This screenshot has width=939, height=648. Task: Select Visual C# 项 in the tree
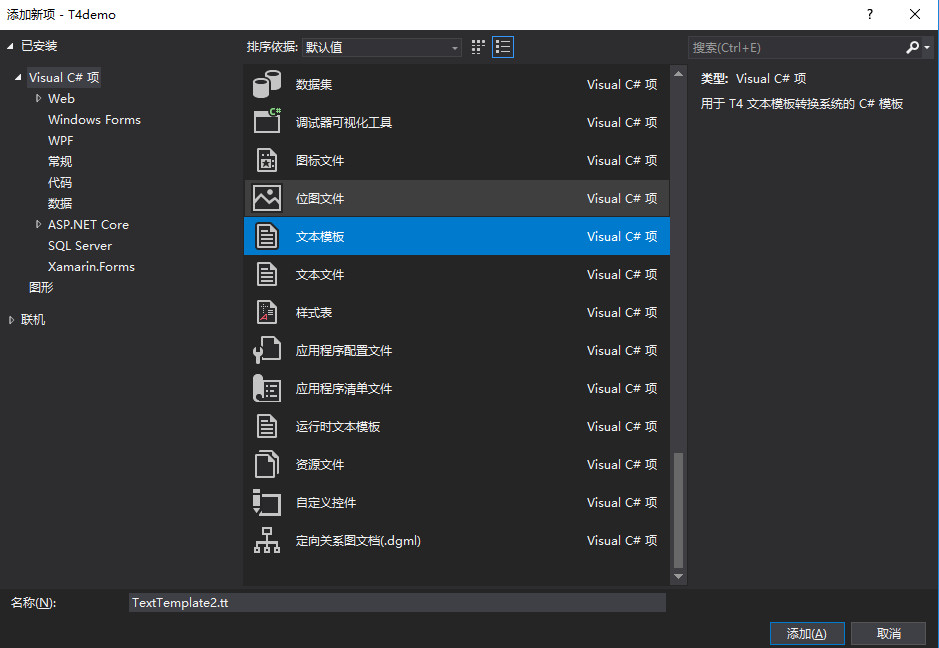tap(64, 77)
